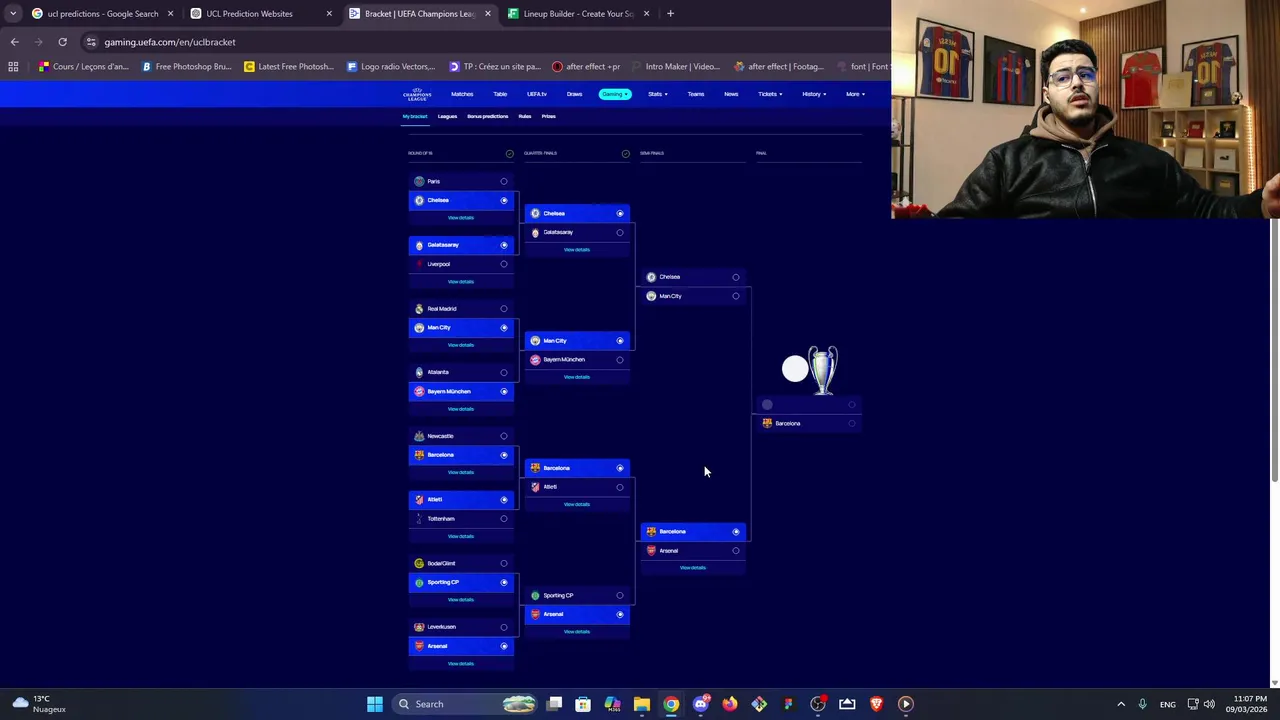Expand the History dropdown menu
The image size is (1280, 720).
tap(813, 94)
